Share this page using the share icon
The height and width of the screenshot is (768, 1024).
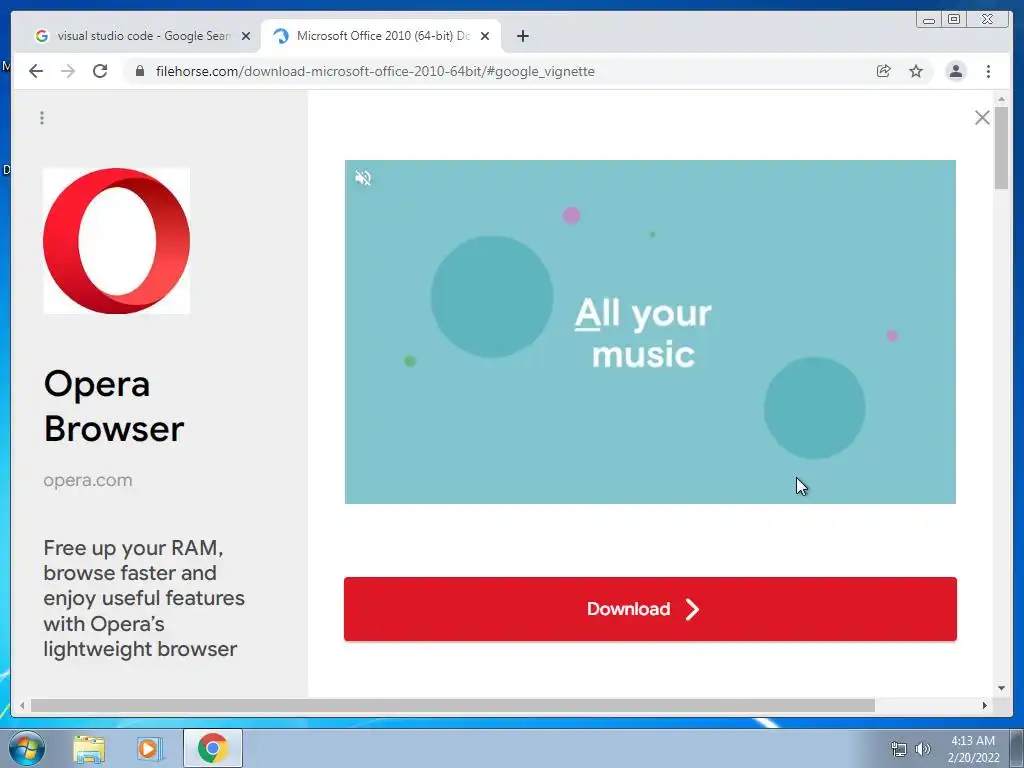click(884, 71)
